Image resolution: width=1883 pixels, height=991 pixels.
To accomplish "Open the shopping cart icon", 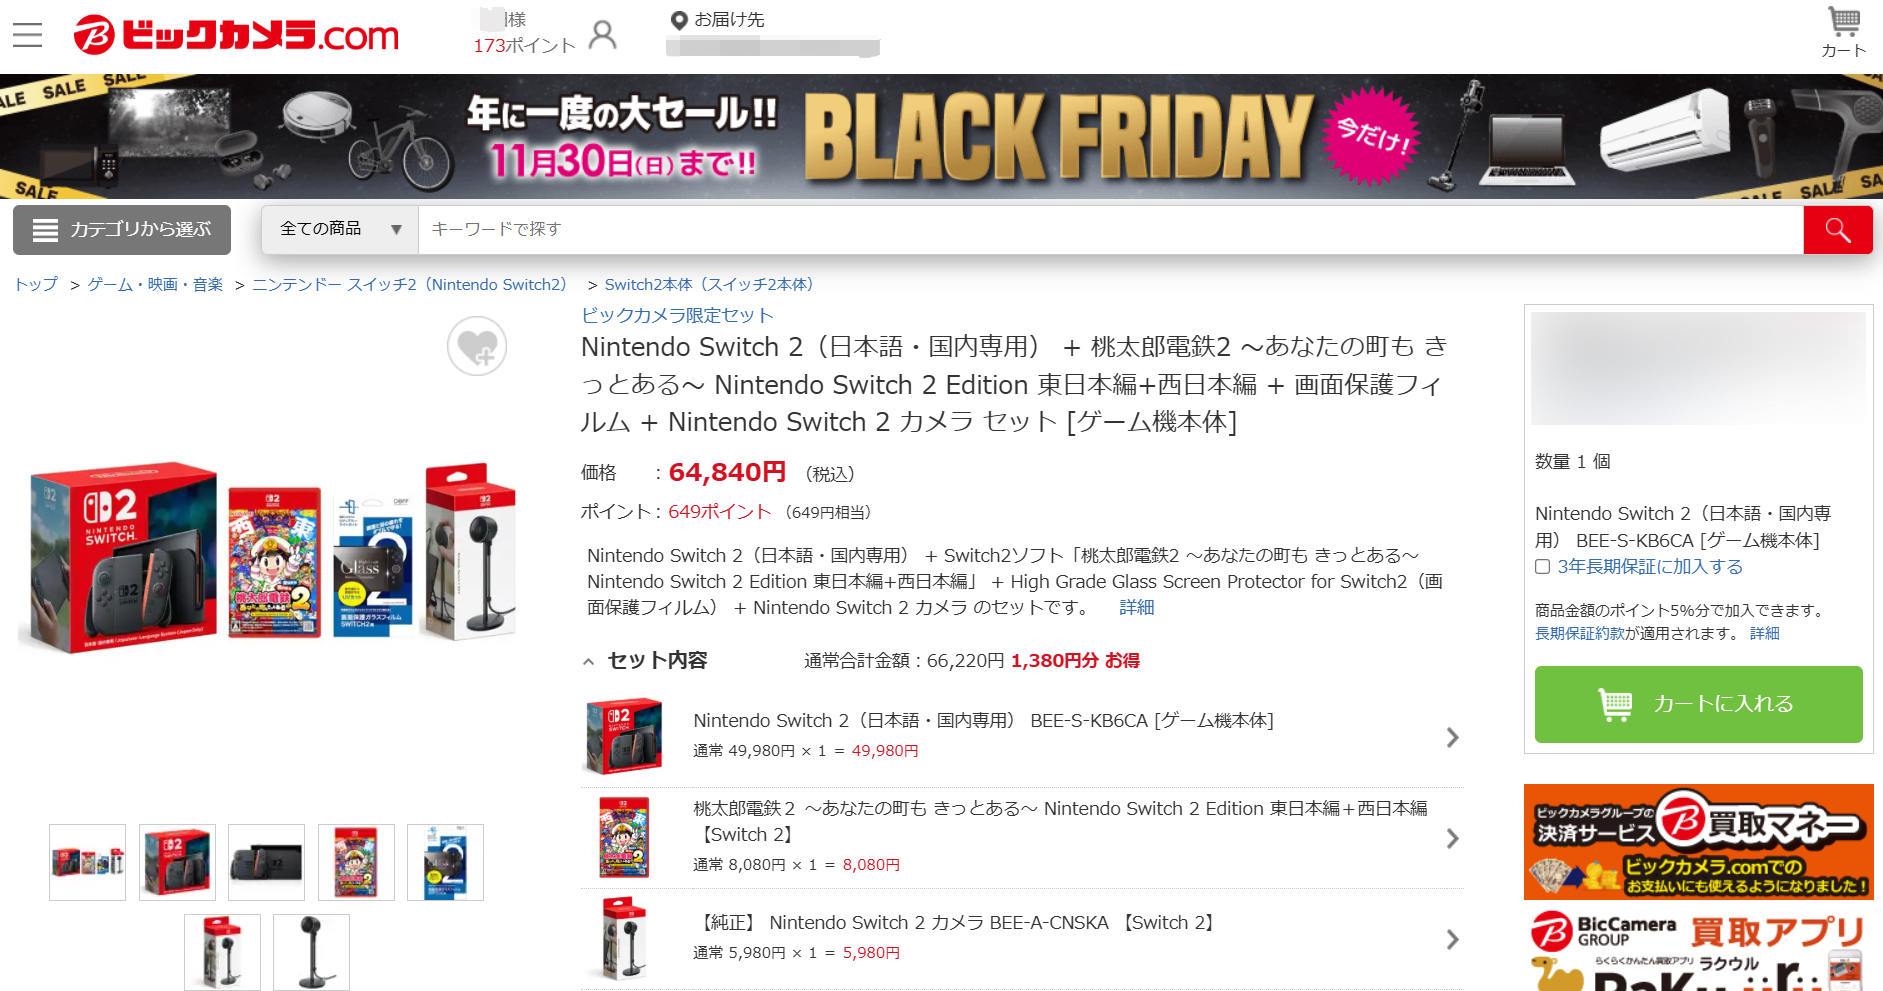I will coord(1843,33).
